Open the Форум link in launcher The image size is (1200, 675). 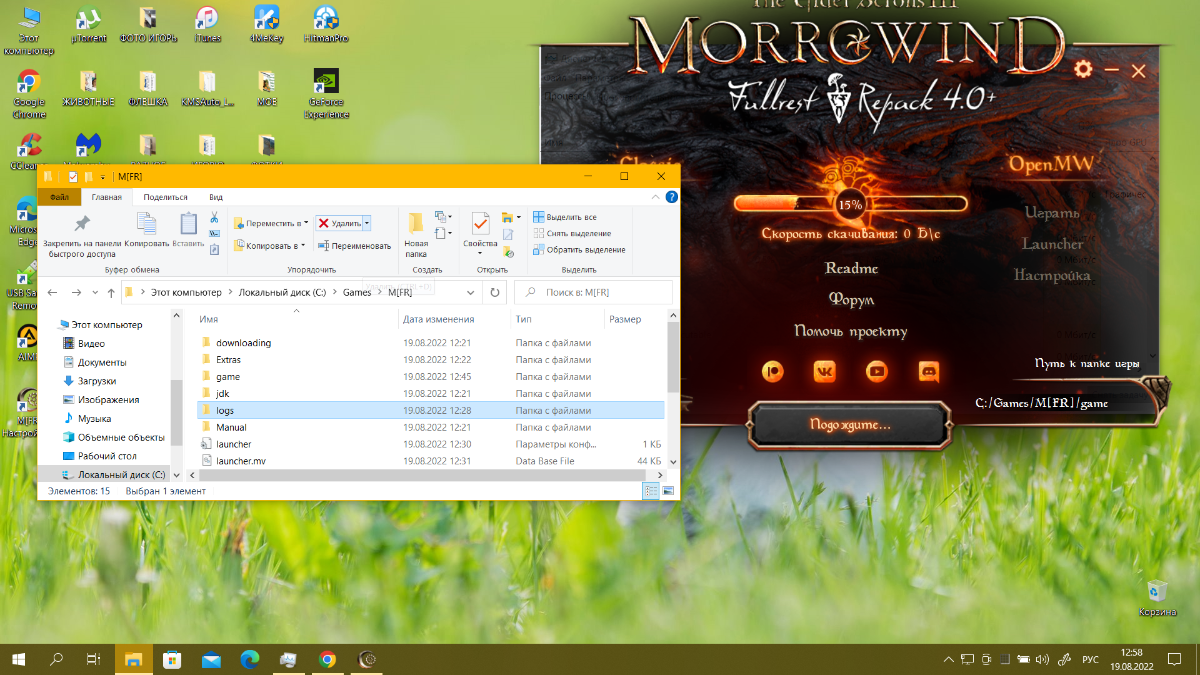pyautogui.click(x=851, y=299)
